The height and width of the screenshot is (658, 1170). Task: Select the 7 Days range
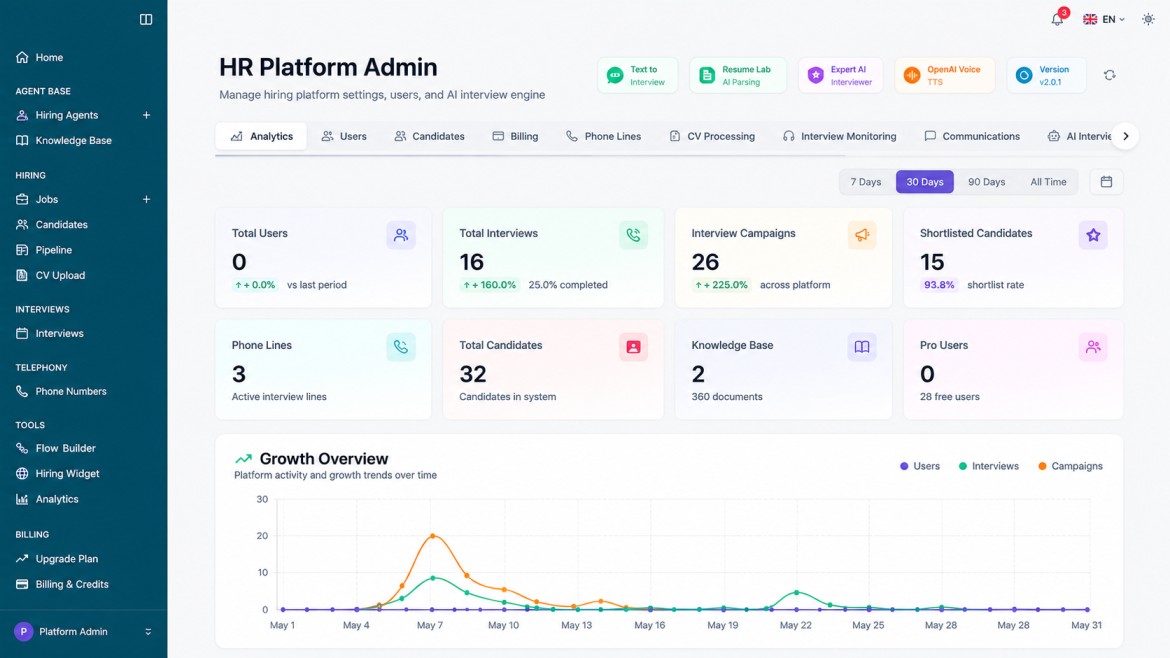point(866,182)
